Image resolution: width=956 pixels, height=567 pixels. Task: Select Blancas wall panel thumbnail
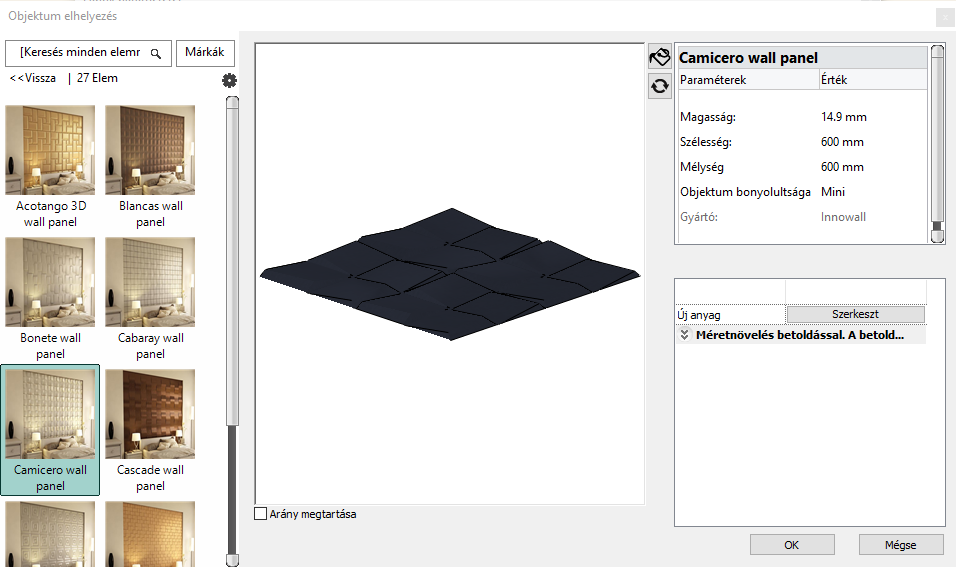(150, 150)
